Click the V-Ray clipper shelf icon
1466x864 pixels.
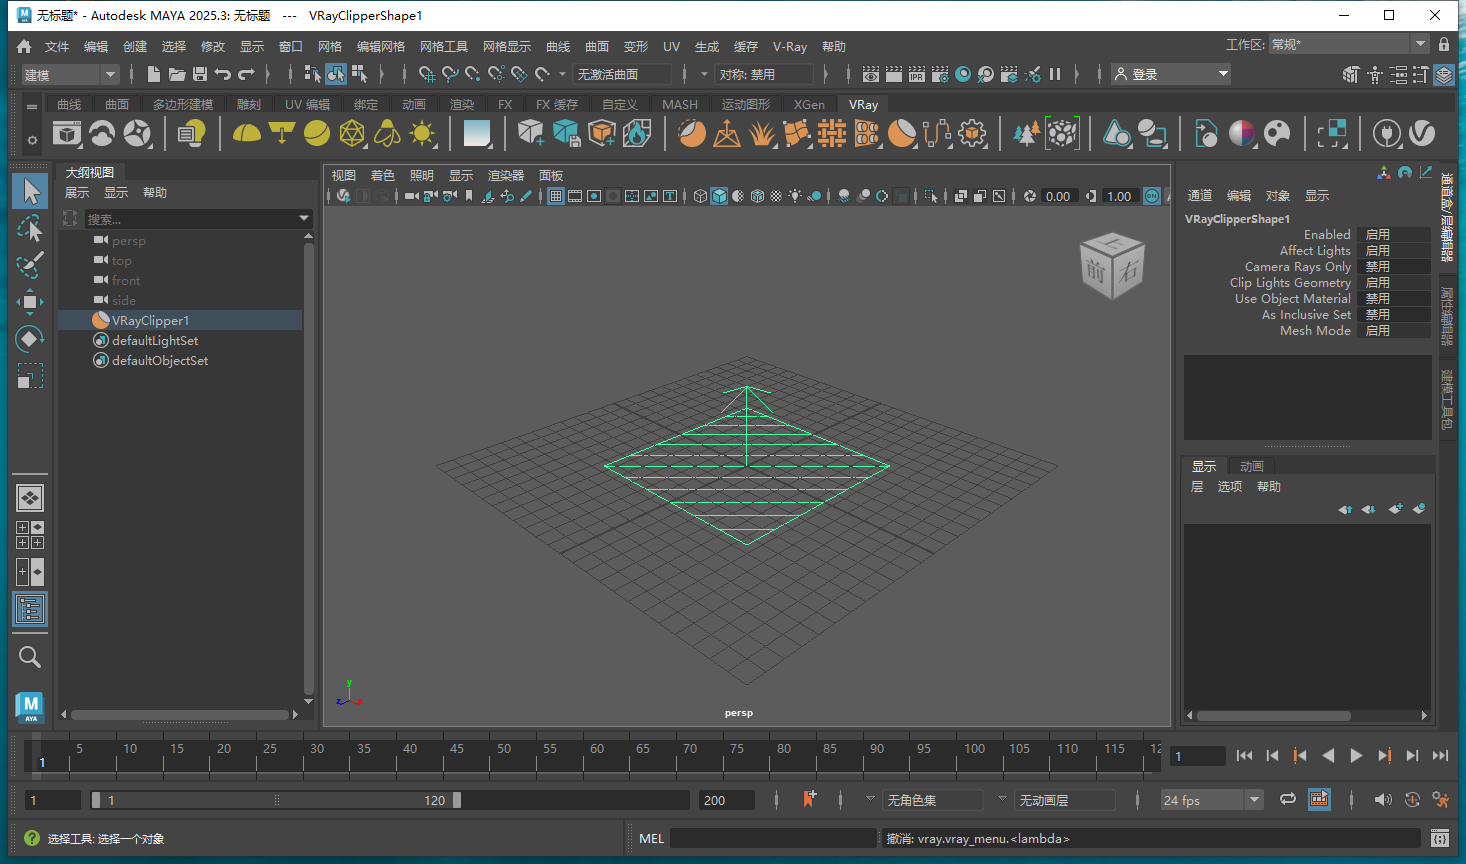pyautogui.click(x=902, y=133)
